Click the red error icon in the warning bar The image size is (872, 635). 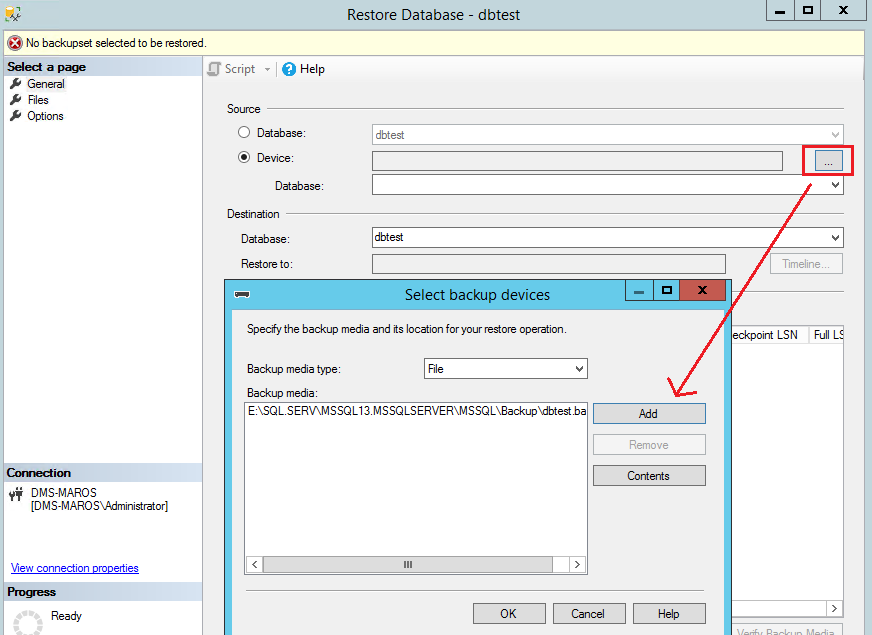[14, 43]
